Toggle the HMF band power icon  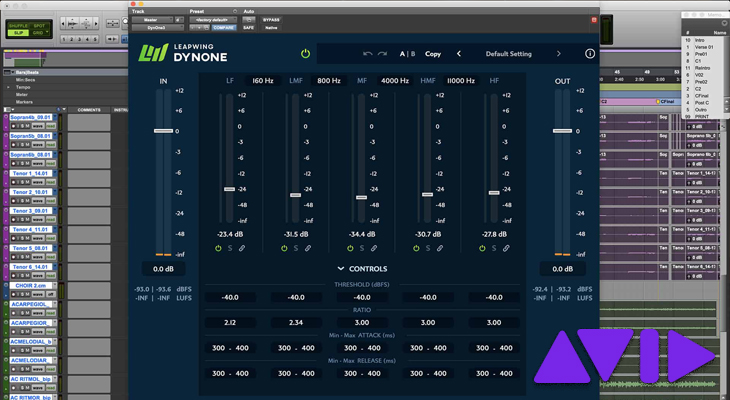(416, 248)
